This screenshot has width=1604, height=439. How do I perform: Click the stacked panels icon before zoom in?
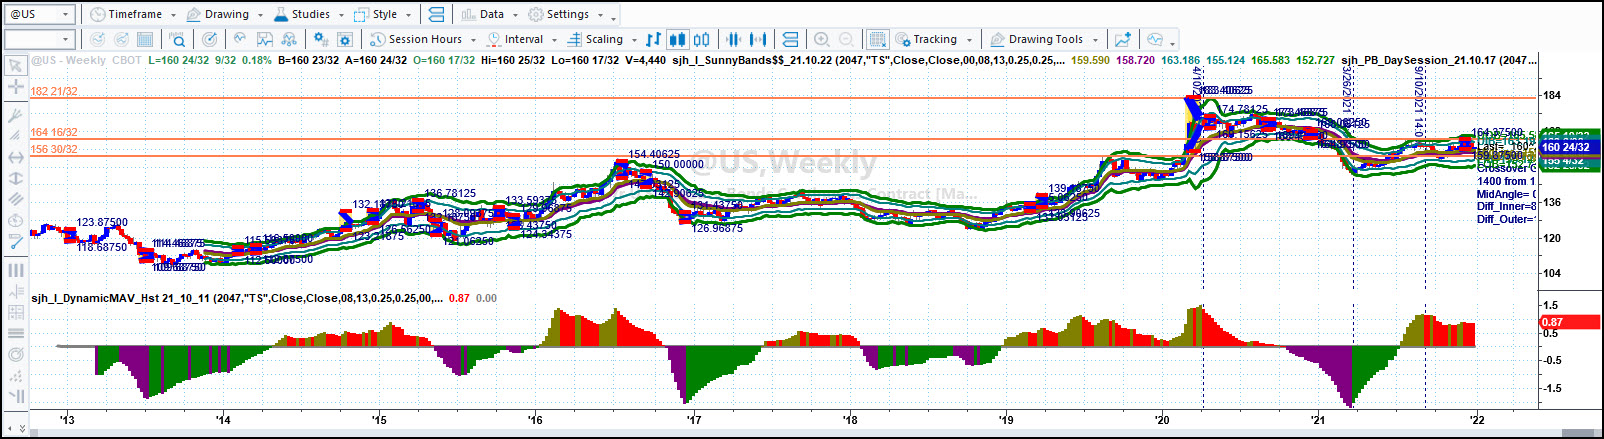[790, 39]
